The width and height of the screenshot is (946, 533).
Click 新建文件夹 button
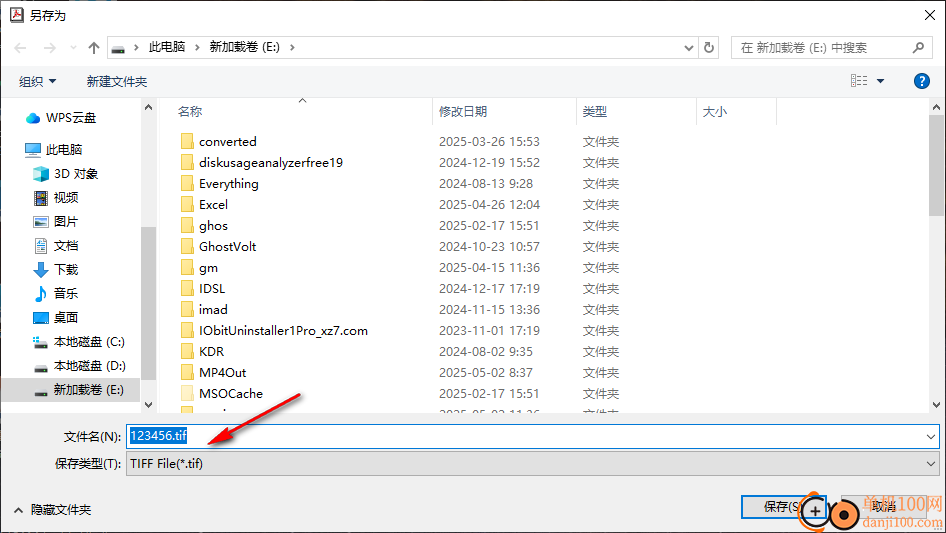(116, 81)
